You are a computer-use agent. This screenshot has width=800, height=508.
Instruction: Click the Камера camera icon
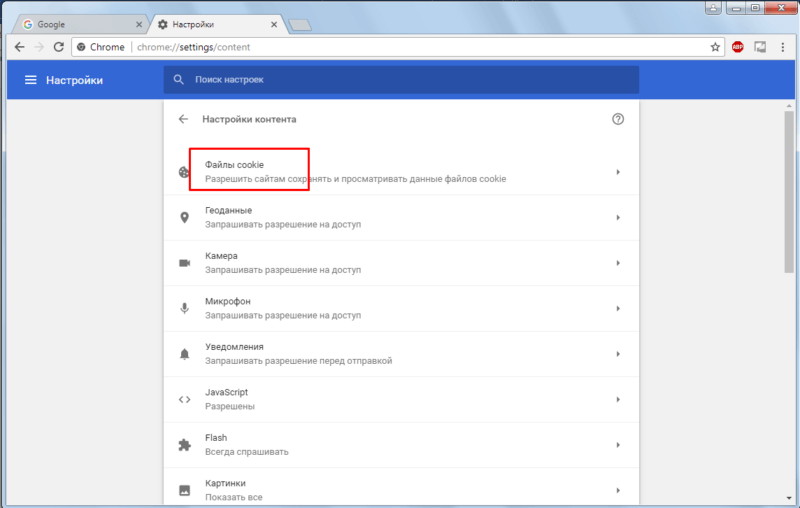click(184, 263)
